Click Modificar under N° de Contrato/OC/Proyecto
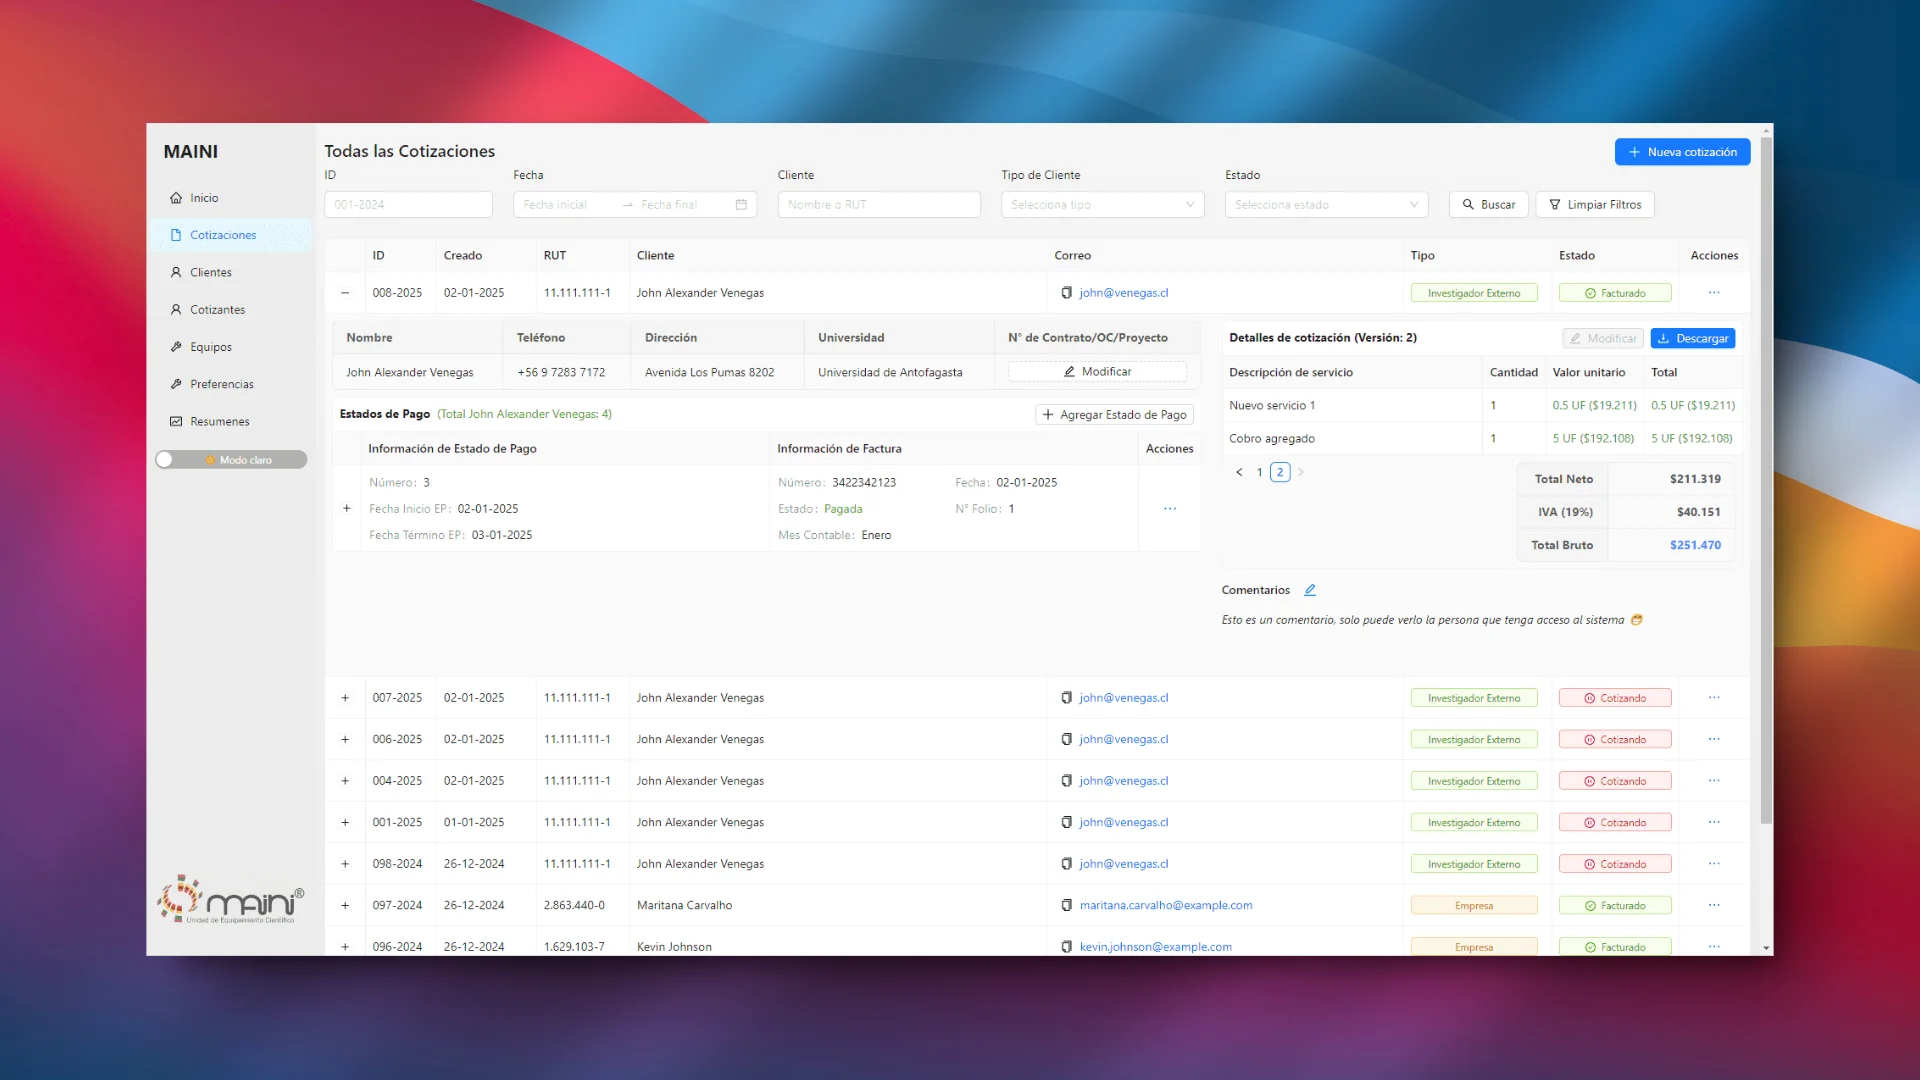 point(1098,372)
